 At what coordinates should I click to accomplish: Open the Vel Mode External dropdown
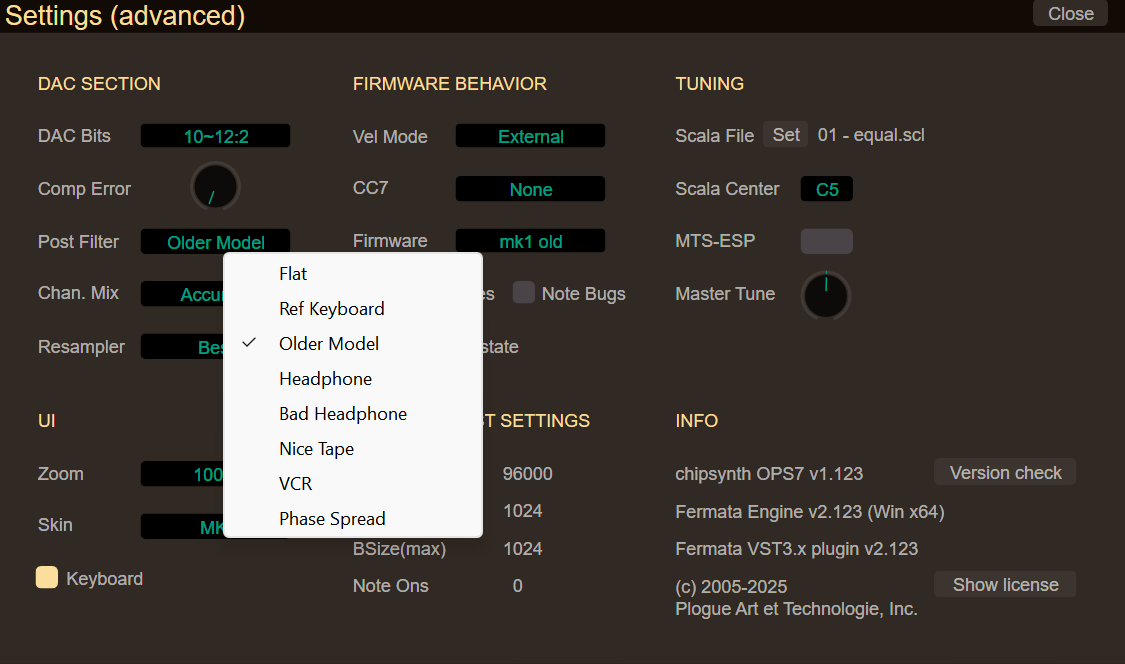[x=530, y=136]
